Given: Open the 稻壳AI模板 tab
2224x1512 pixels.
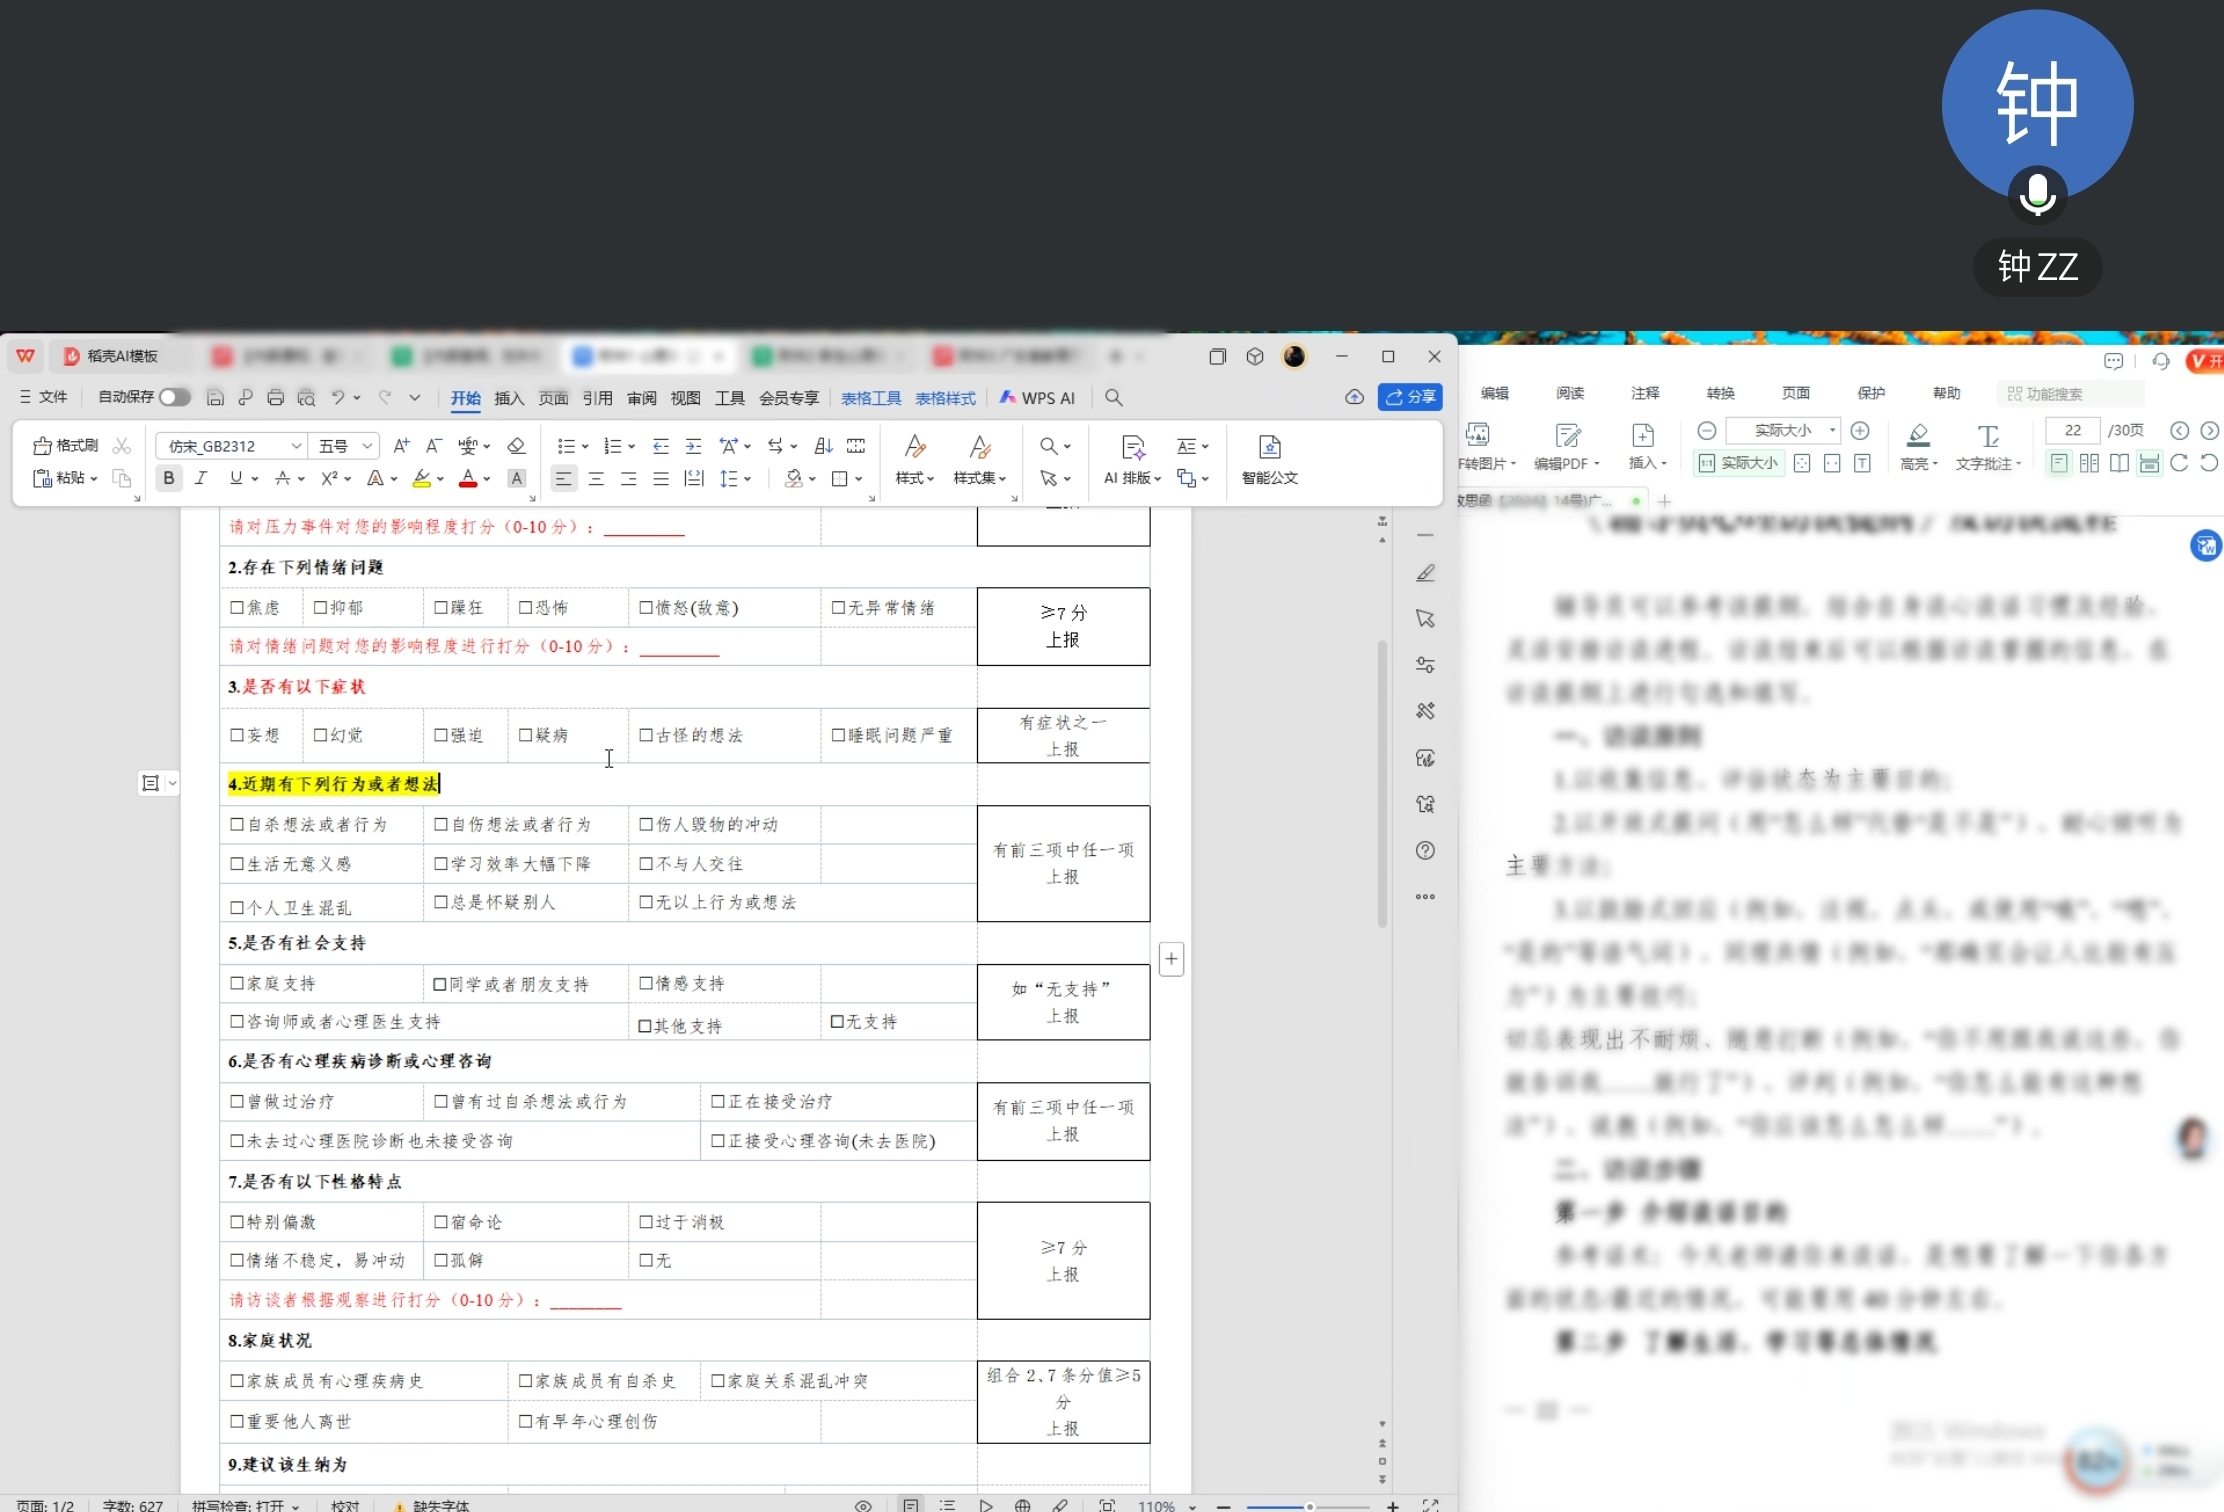Looking at the screenshot, I should pyautogui.click(x=112, y=356).
